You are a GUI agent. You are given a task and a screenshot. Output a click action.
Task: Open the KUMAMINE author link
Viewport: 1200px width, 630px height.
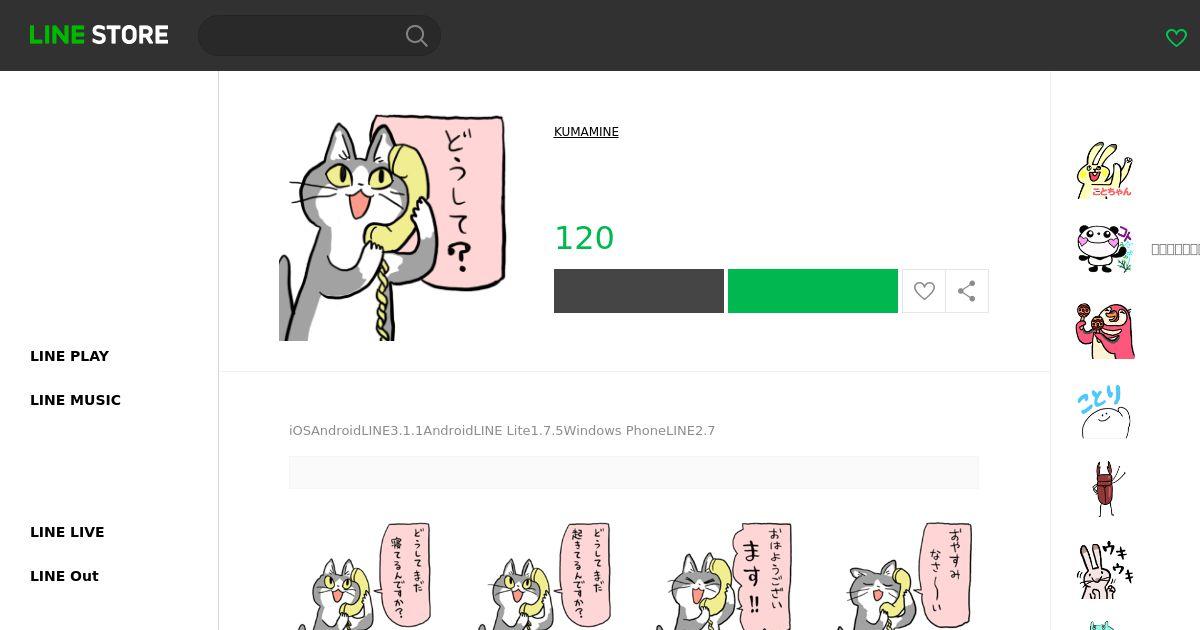(586, 132)
